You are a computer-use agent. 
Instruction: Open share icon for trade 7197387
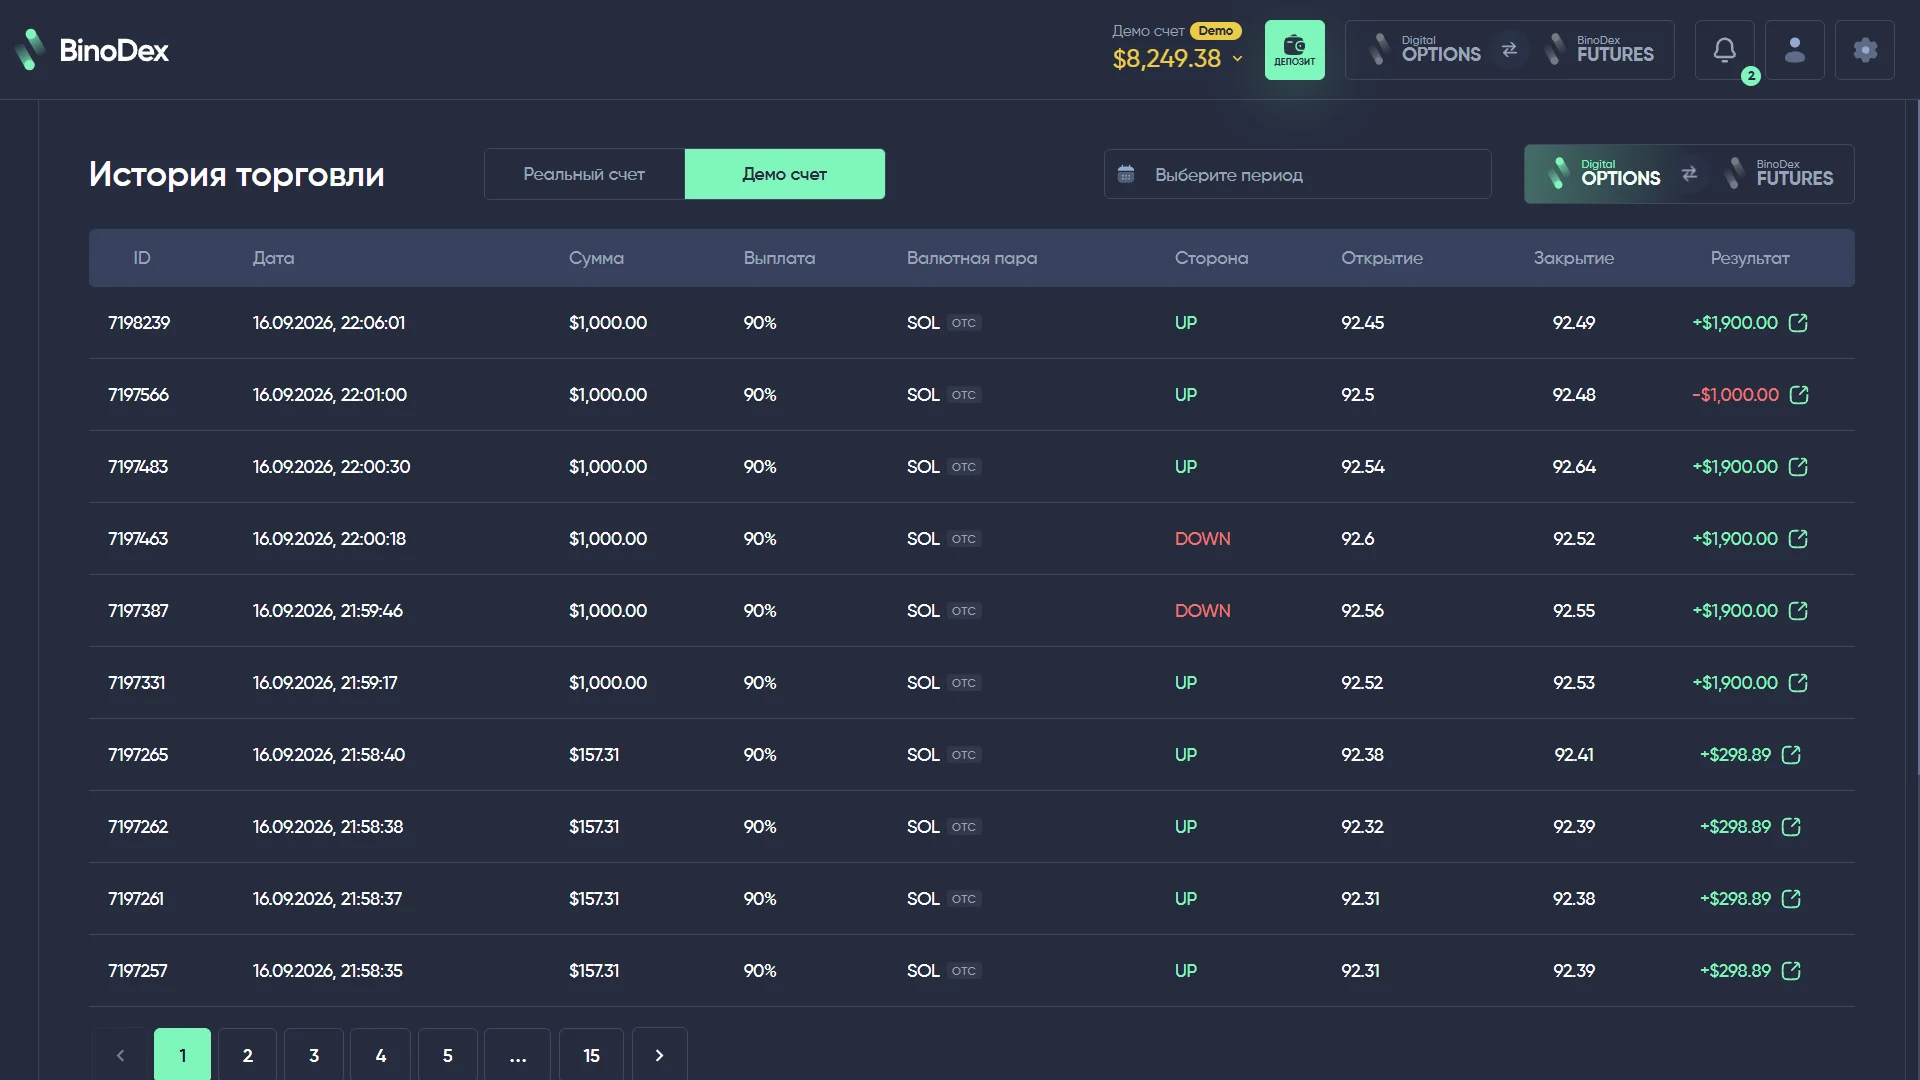pyautogui.click(x=1798, y=611)
